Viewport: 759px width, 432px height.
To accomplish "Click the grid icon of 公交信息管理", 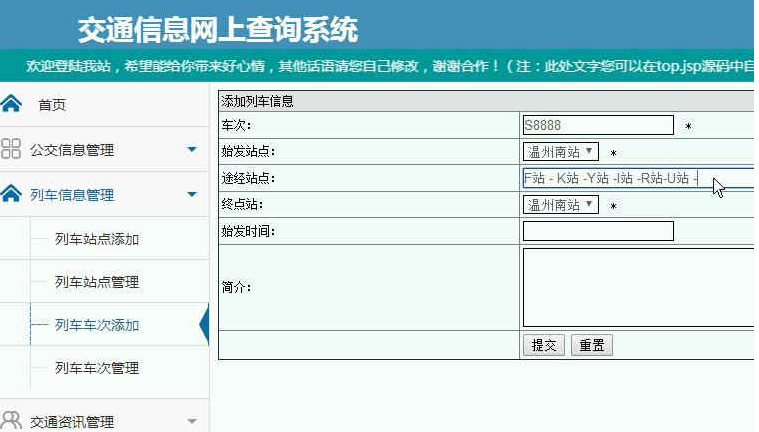I will coord(11,149).
